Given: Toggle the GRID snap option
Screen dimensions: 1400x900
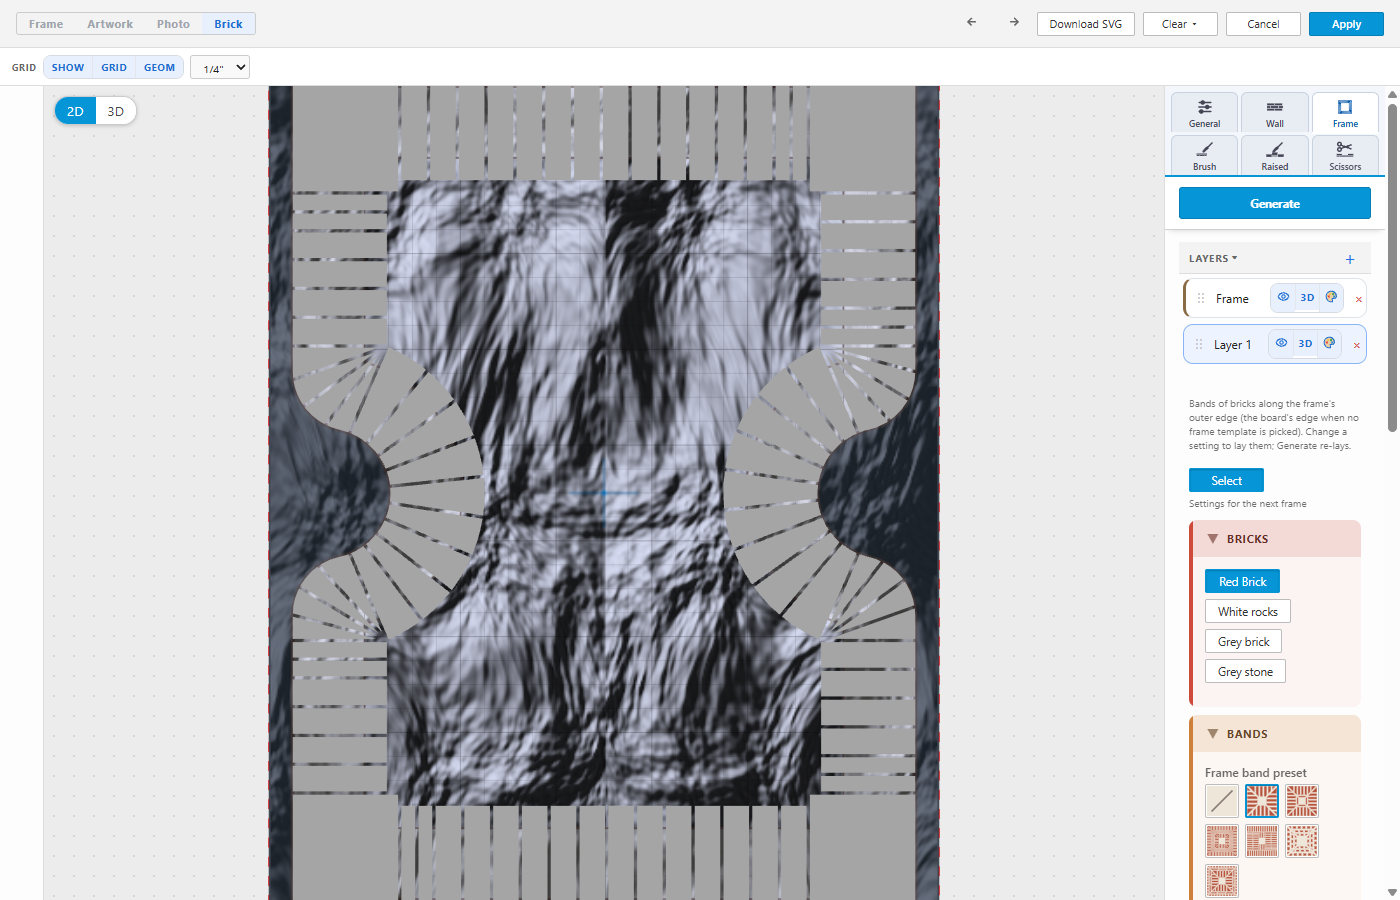Looking at the screenshot, I should pyautogui.click(x=114, y=67).
